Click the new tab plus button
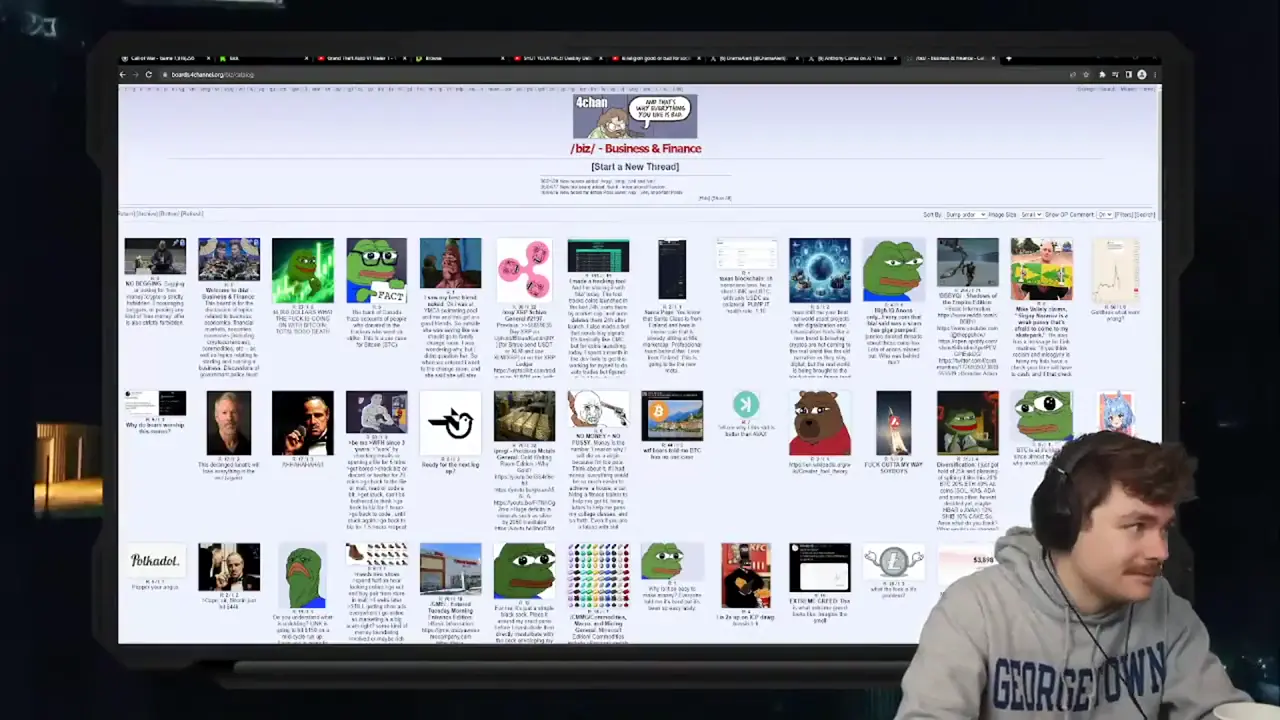Viewport: 1280px width, 720px height. click(1008, 58)
